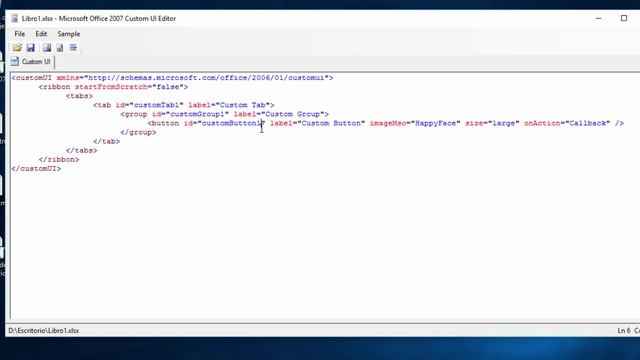
Task: Click the "customTab1" id value
Action: (x=156, y=105)
